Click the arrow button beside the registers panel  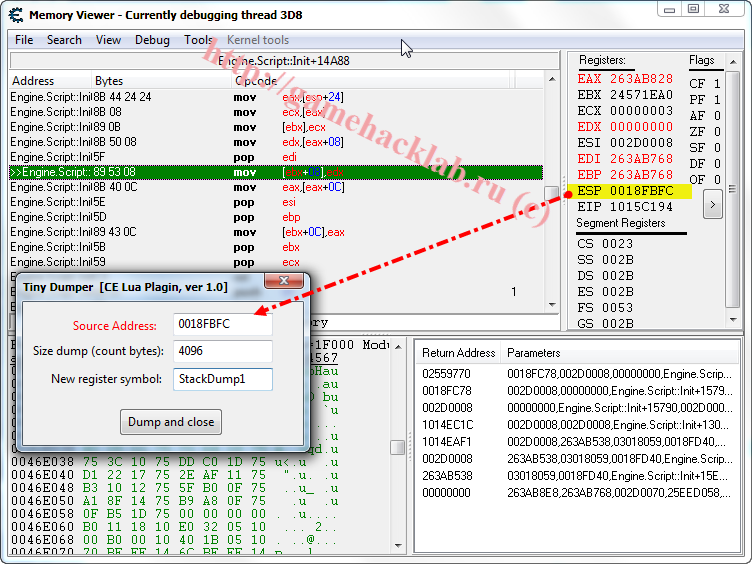tap(713, 204)
